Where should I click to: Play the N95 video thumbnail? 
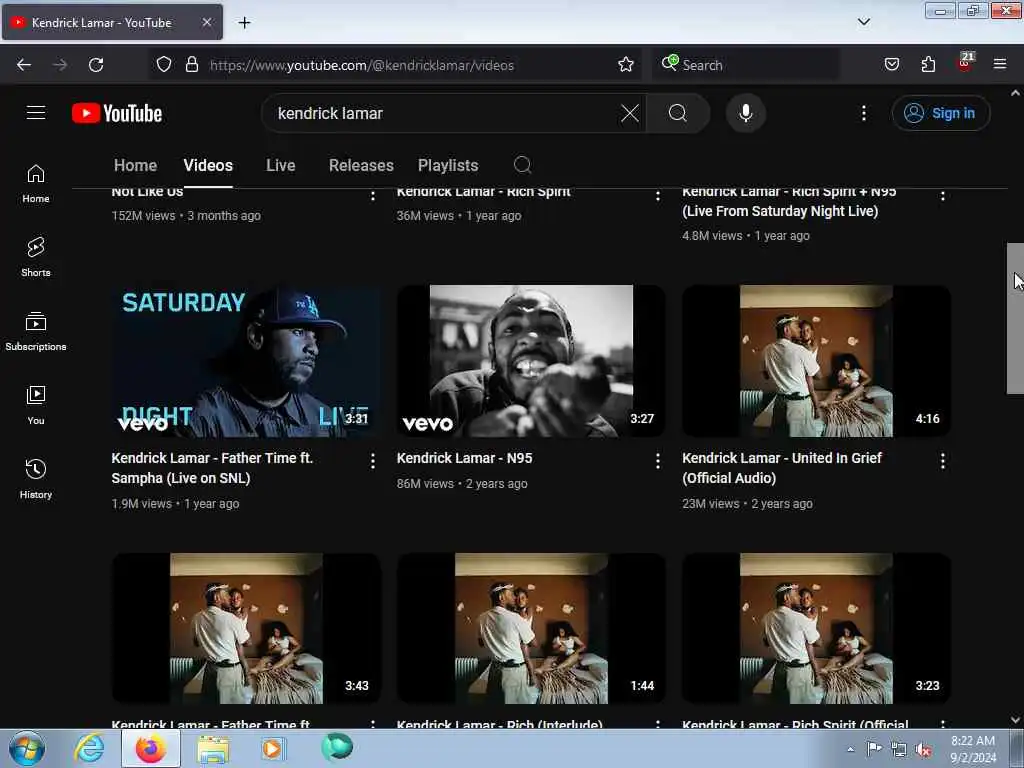(531, 360)
